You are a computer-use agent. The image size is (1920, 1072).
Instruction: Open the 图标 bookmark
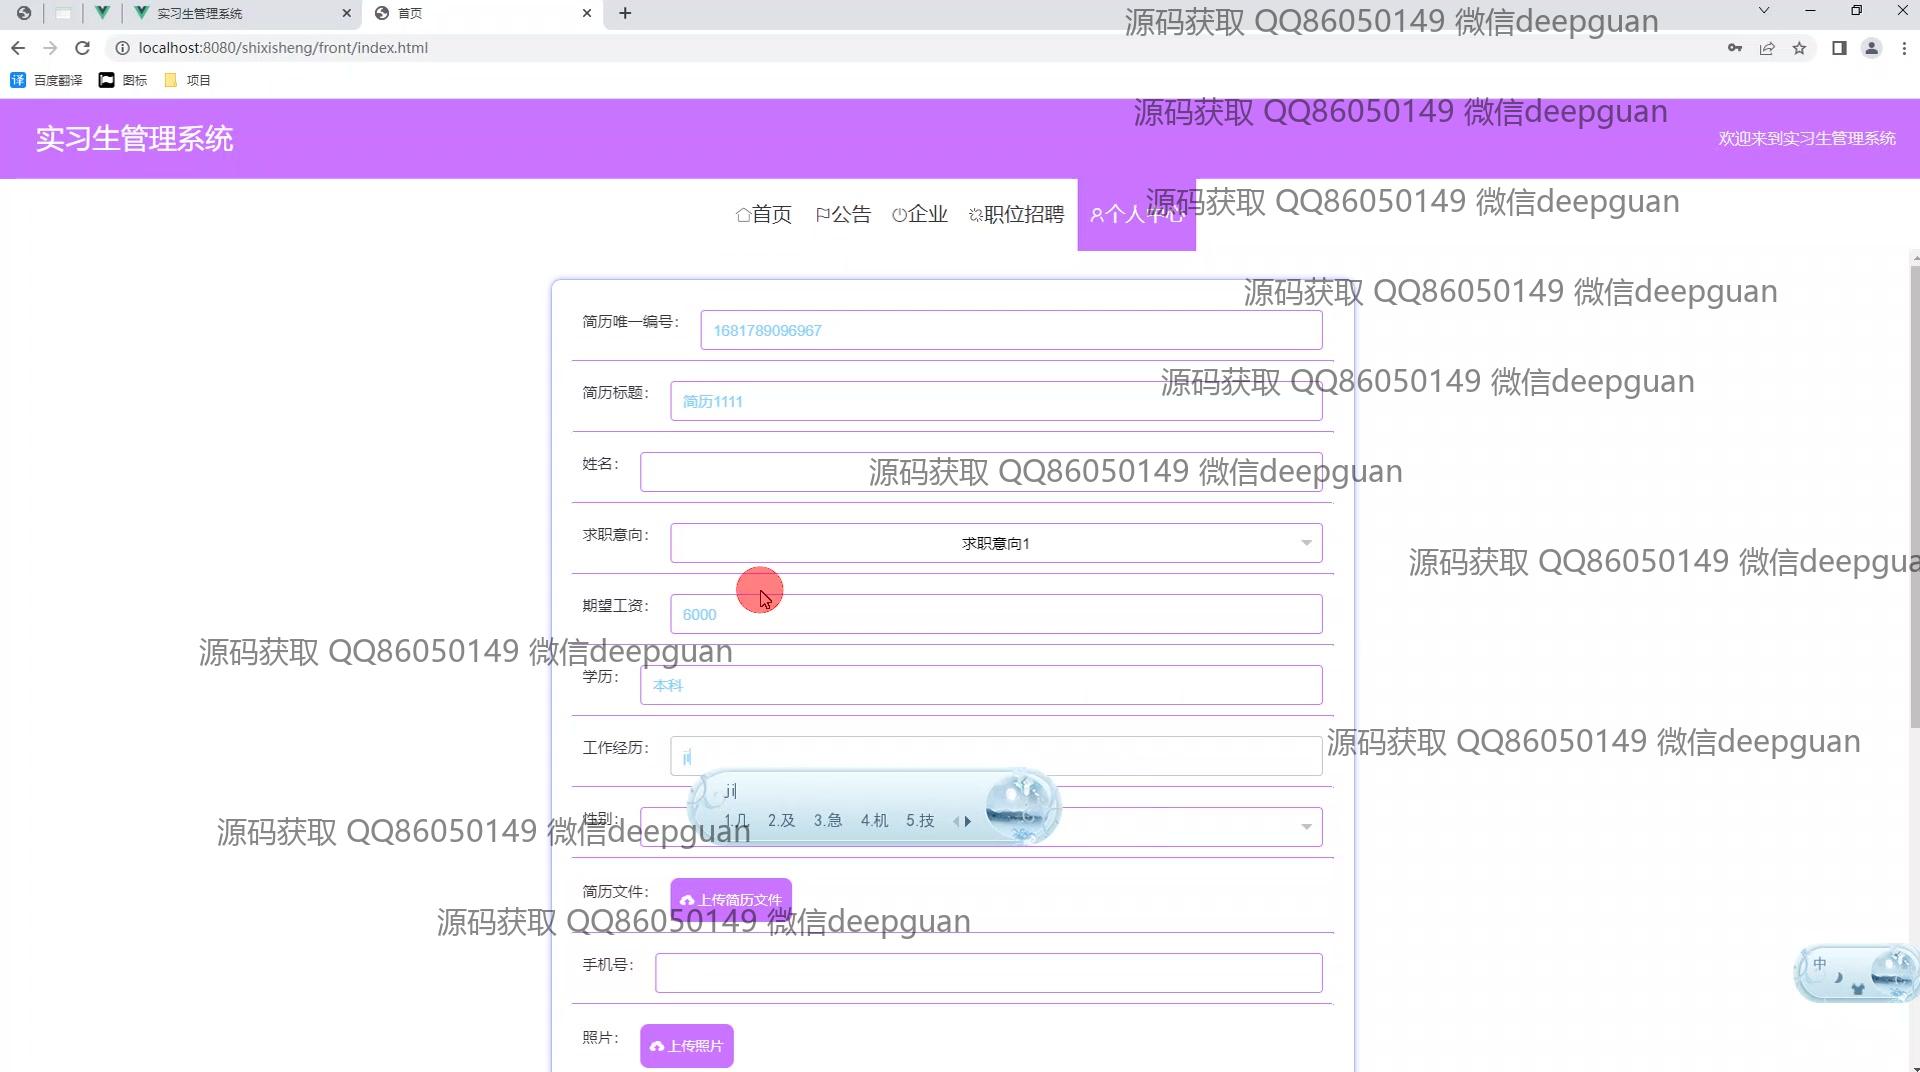point(123,80)
